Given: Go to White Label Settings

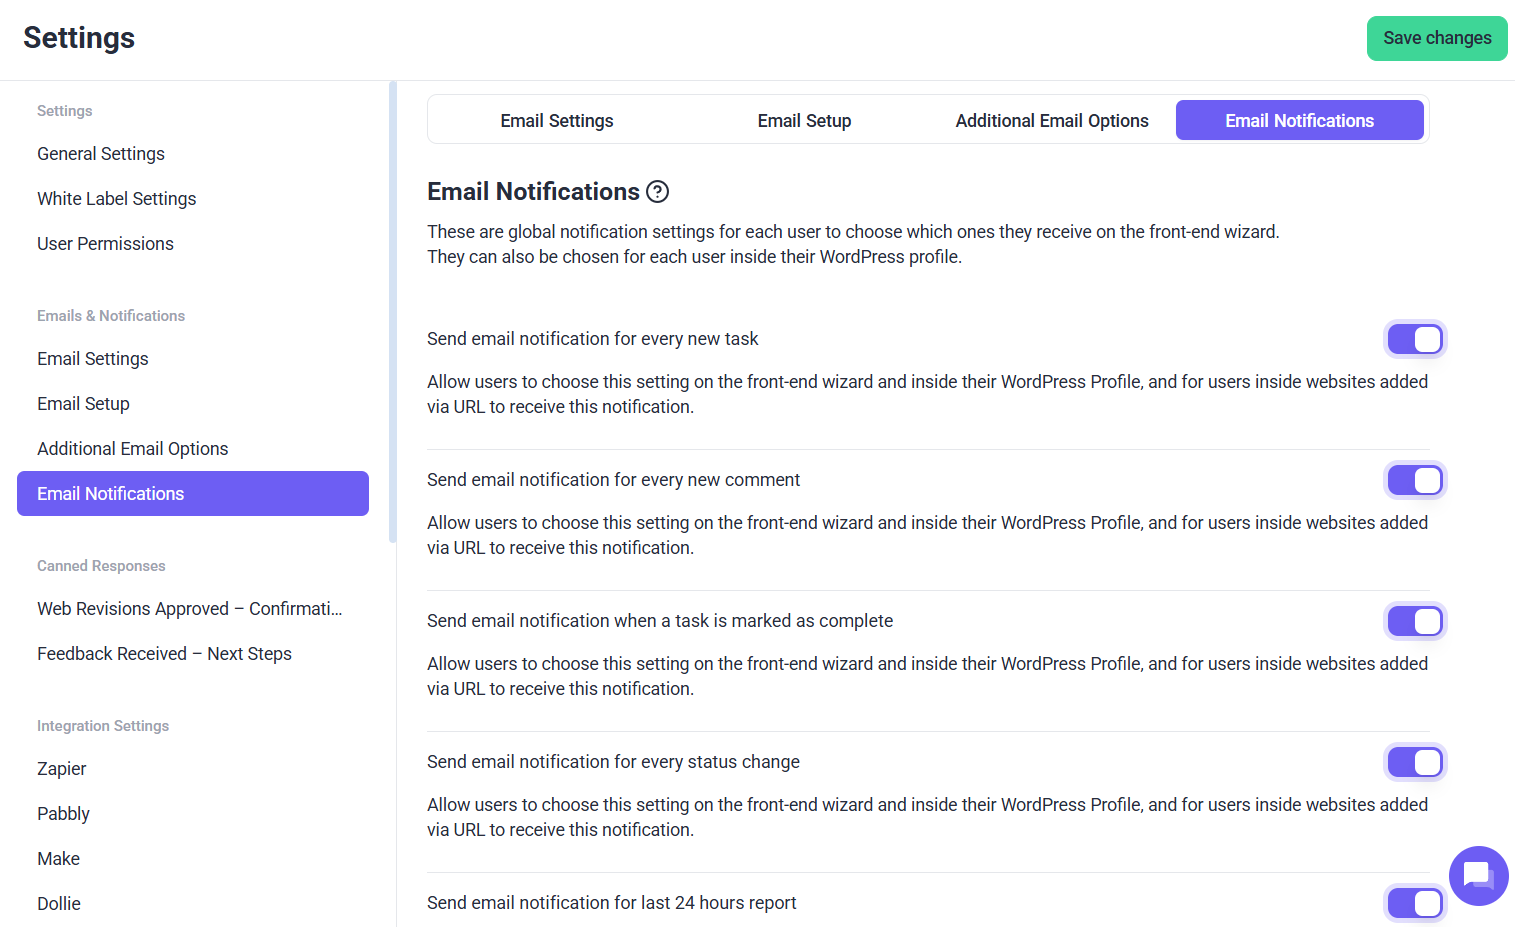Looking at the screenshot, I should pyautogui.click(x=117, y=199).
